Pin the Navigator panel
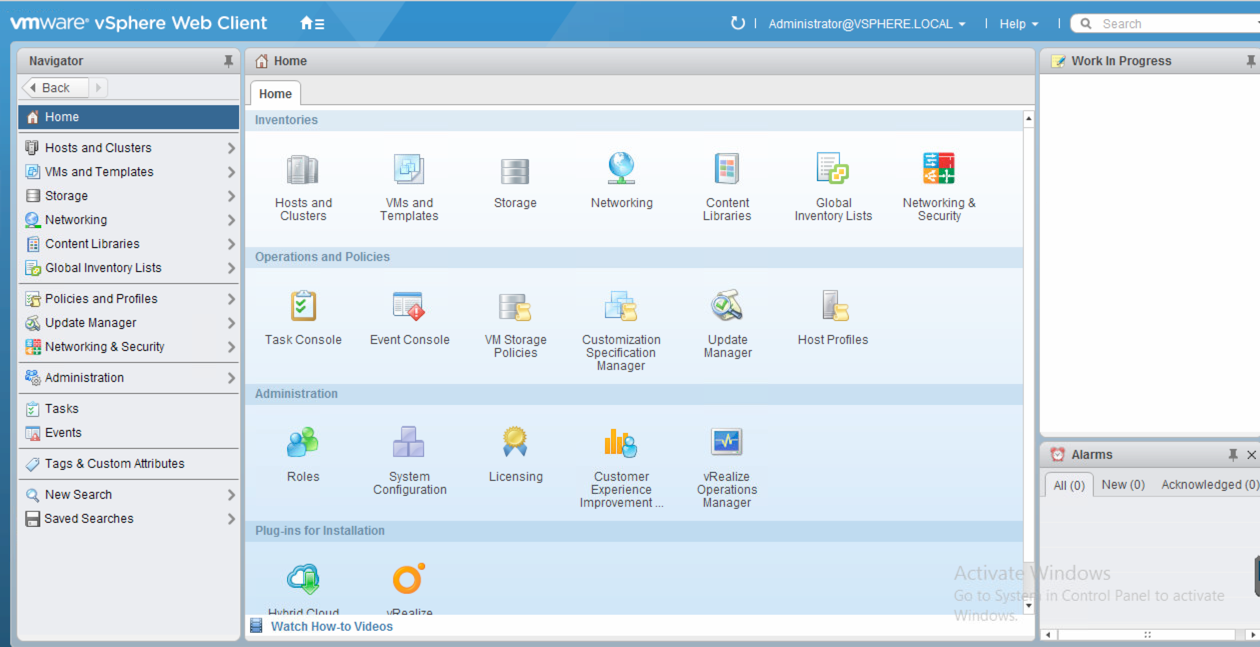This screenshot has width=1260, height=647. click(229, 61)
